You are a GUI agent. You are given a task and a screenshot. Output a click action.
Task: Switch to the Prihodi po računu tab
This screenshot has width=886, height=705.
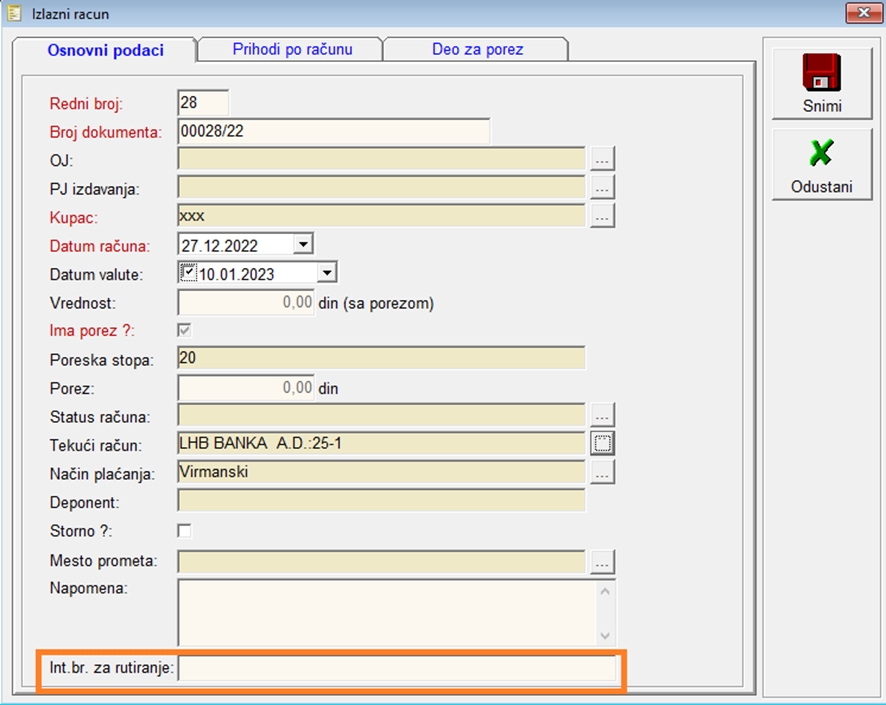coord(291,49)
